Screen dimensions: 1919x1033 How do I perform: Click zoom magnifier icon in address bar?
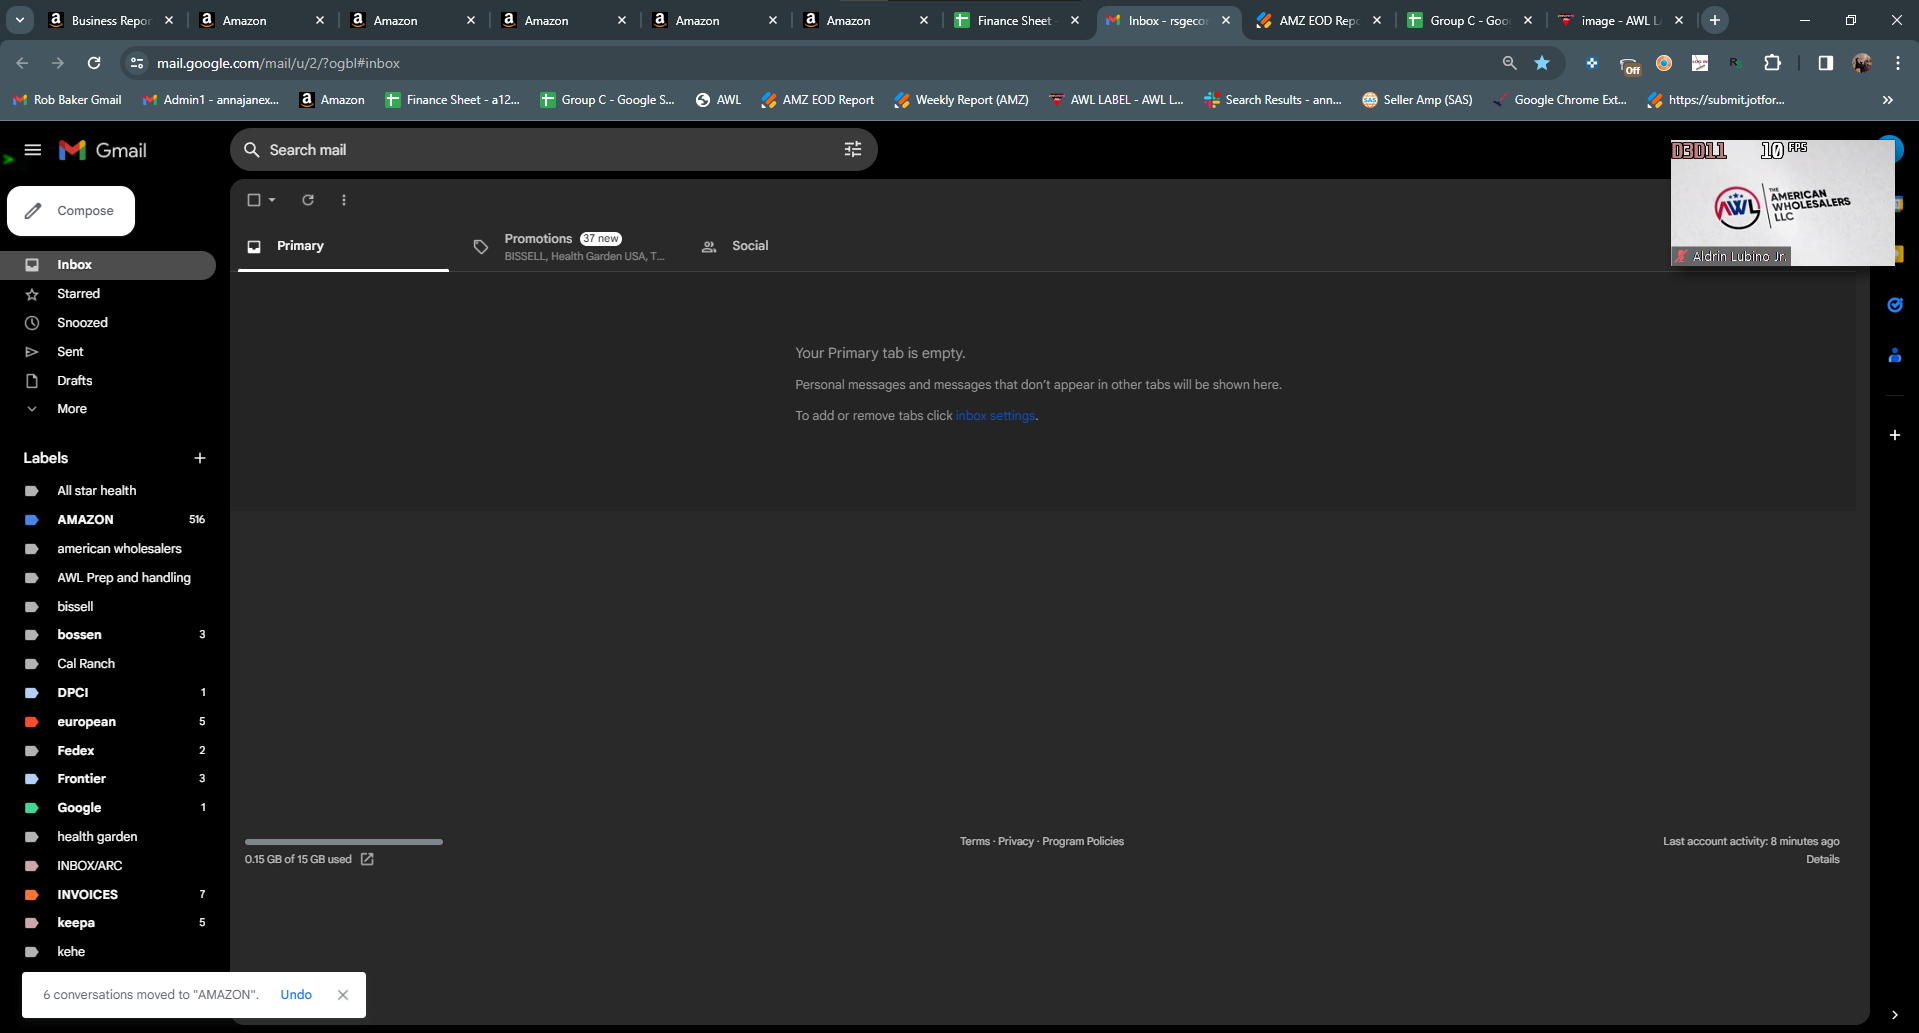(1509, 63)
